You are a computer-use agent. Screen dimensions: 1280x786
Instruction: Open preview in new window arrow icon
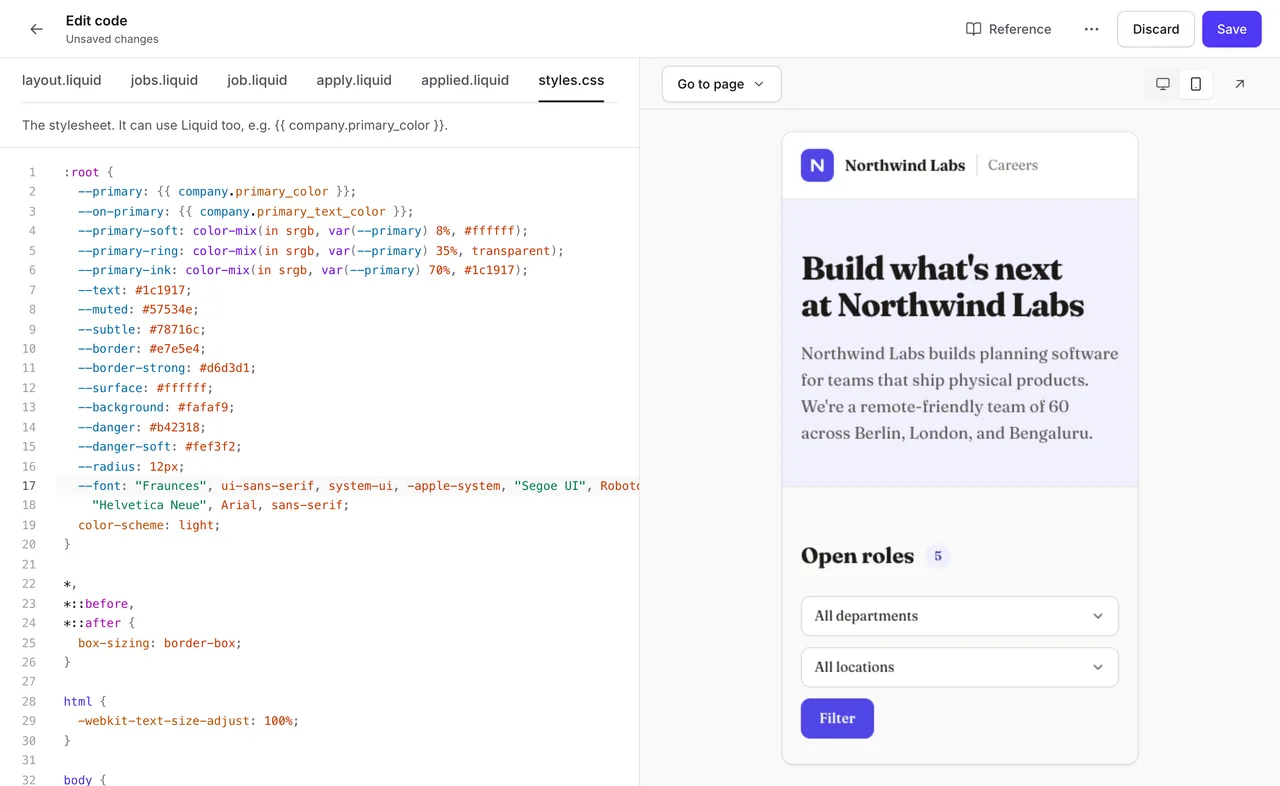[x=1239, y=84]
